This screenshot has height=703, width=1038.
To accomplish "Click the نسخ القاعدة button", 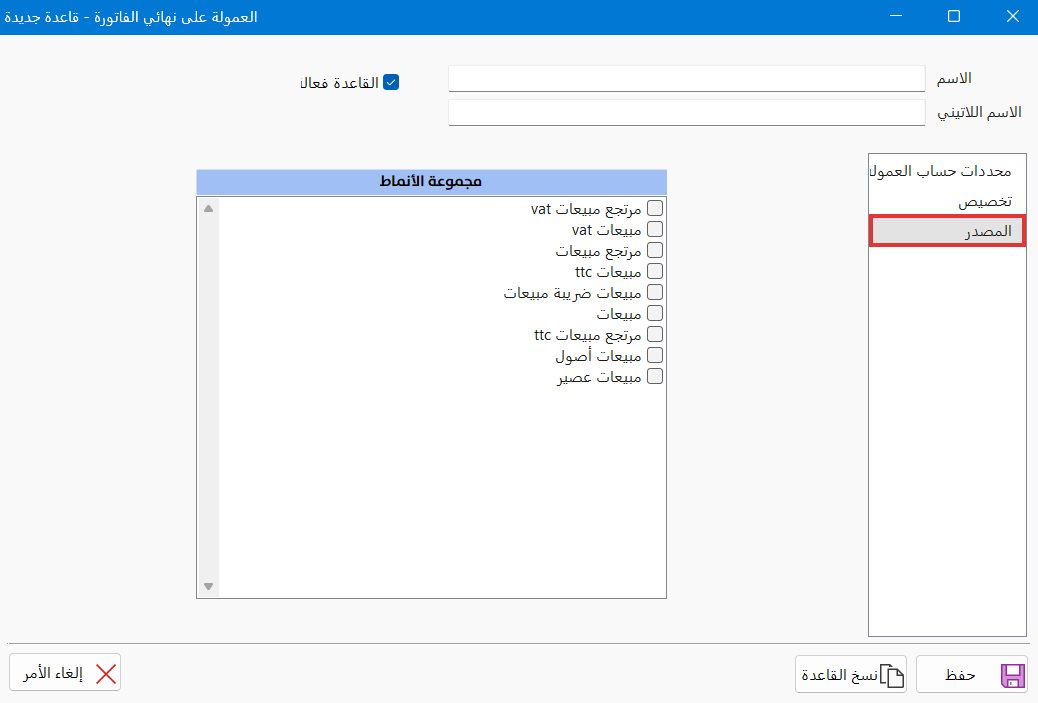I will [x=851, y=675].
